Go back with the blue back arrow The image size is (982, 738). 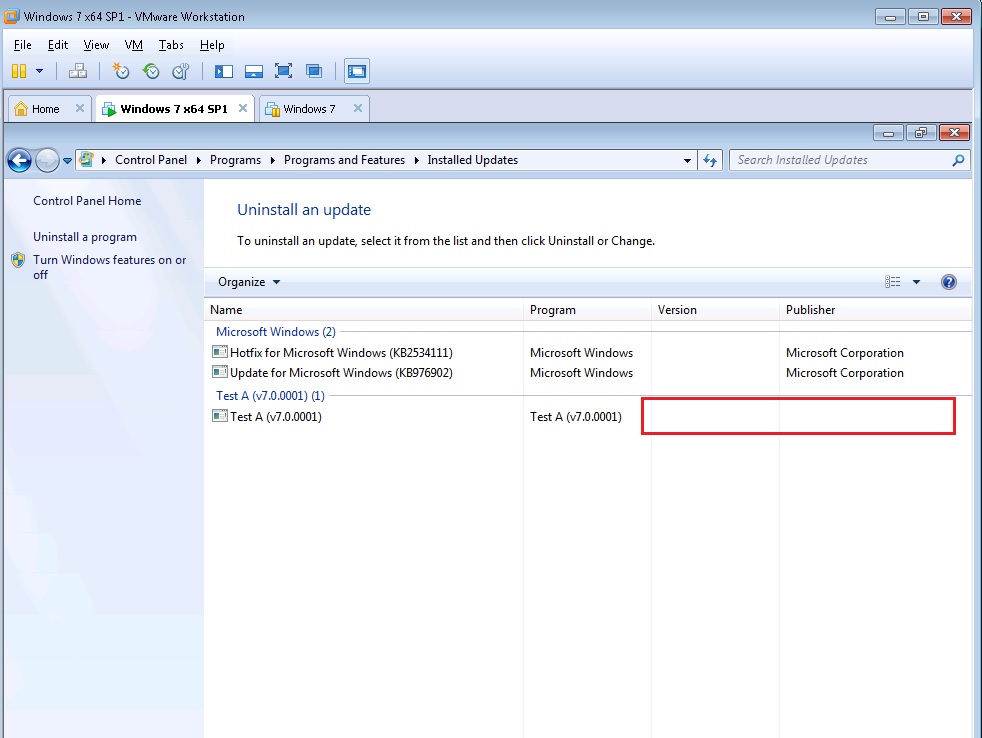[19, 160]
